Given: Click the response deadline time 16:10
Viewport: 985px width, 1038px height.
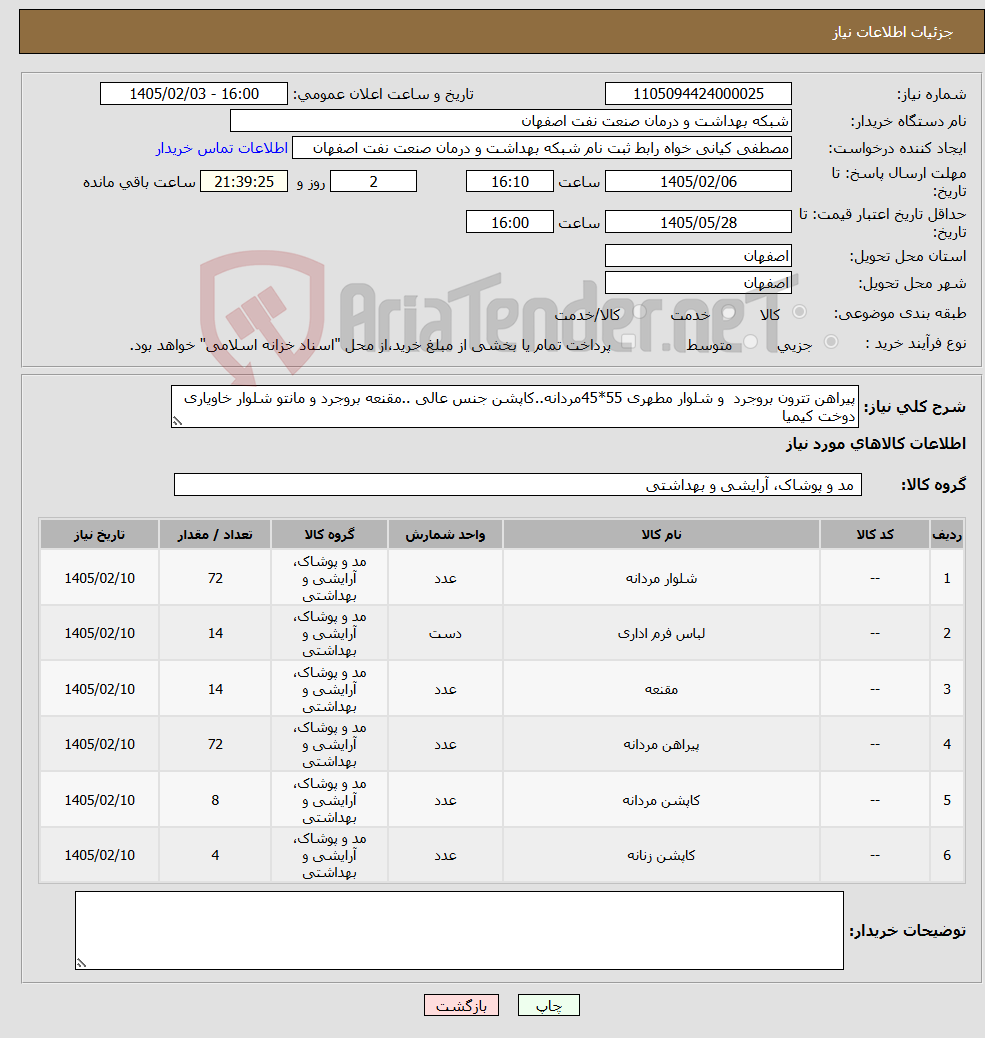Looking at the screenshot, I should click(510, 181).
